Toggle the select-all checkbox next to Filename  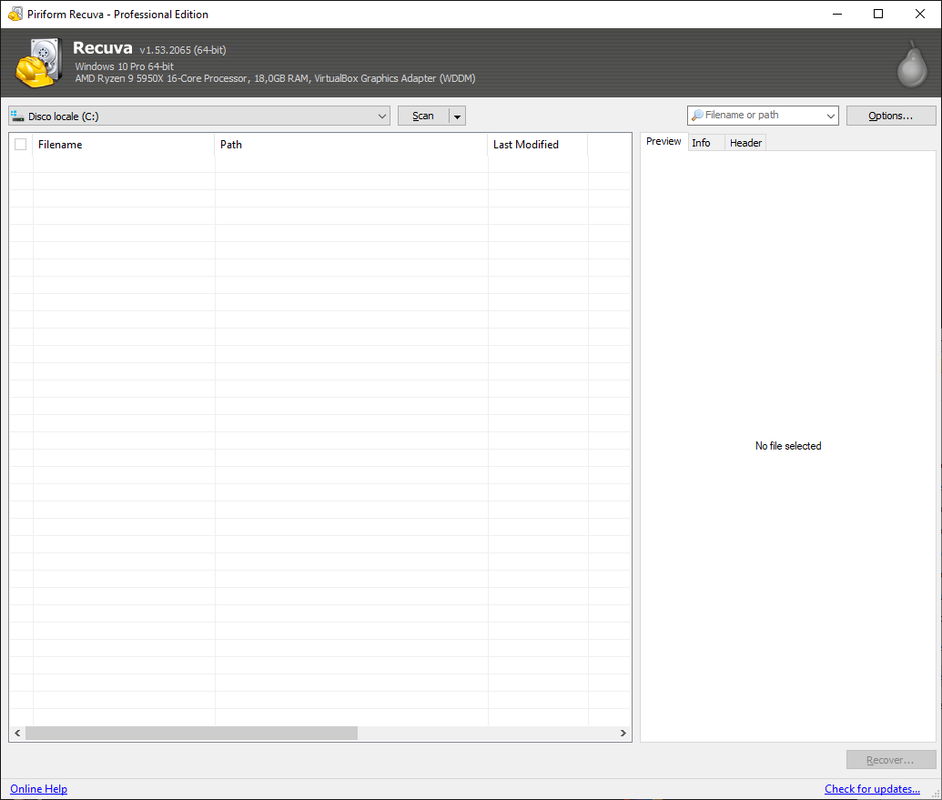pyautogui.click(x=20, y=144)
